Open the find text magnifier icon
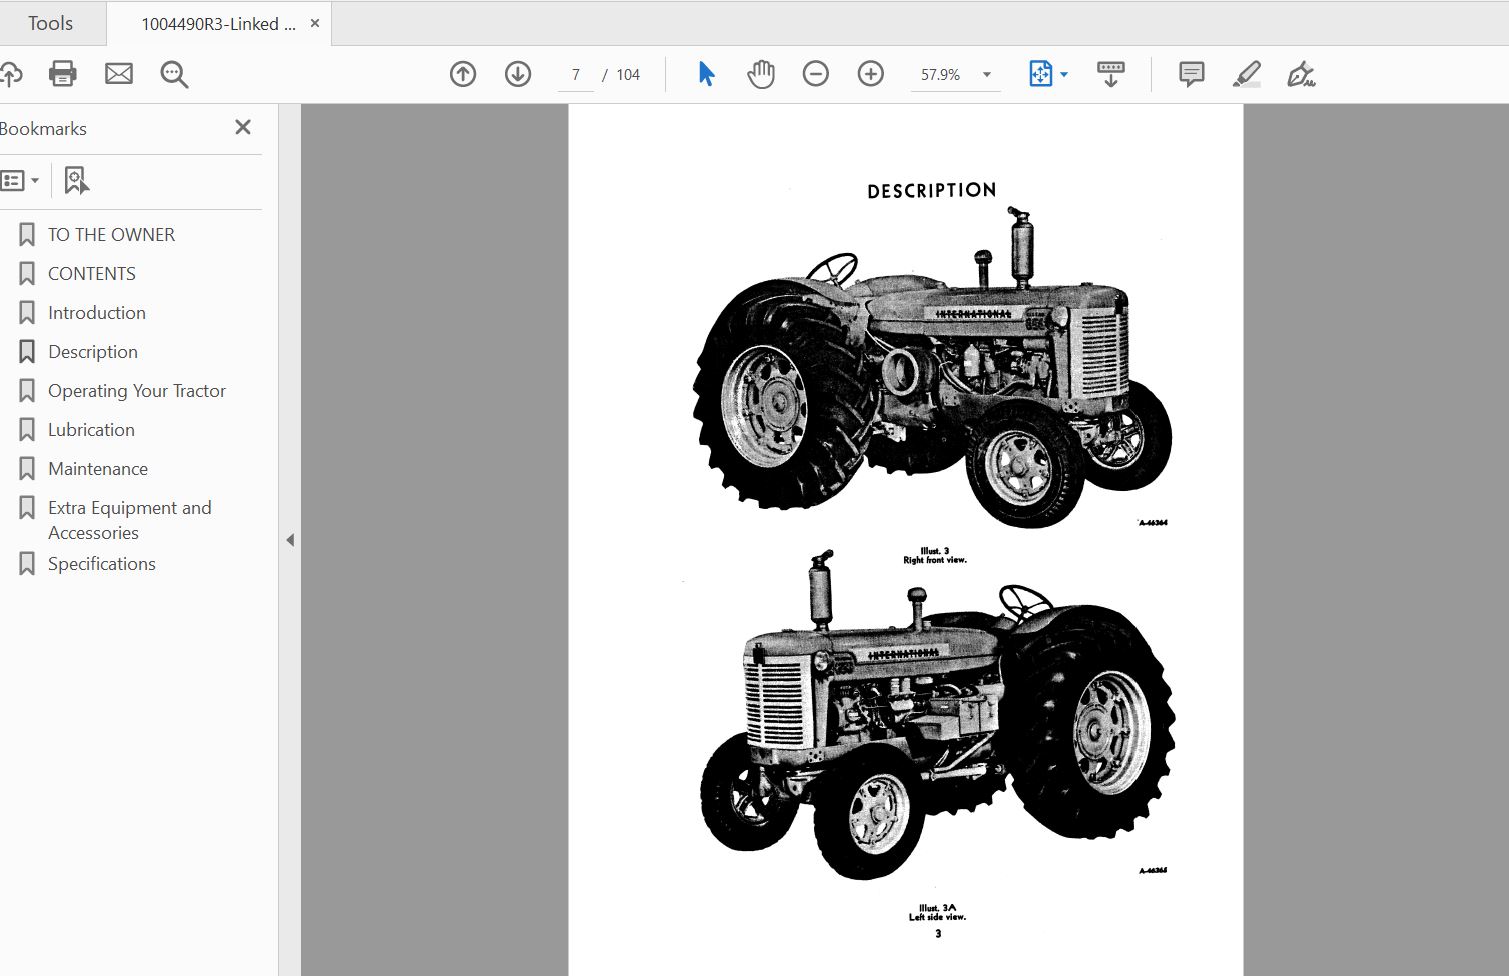 pyautogui.click(x=174, y=74)
